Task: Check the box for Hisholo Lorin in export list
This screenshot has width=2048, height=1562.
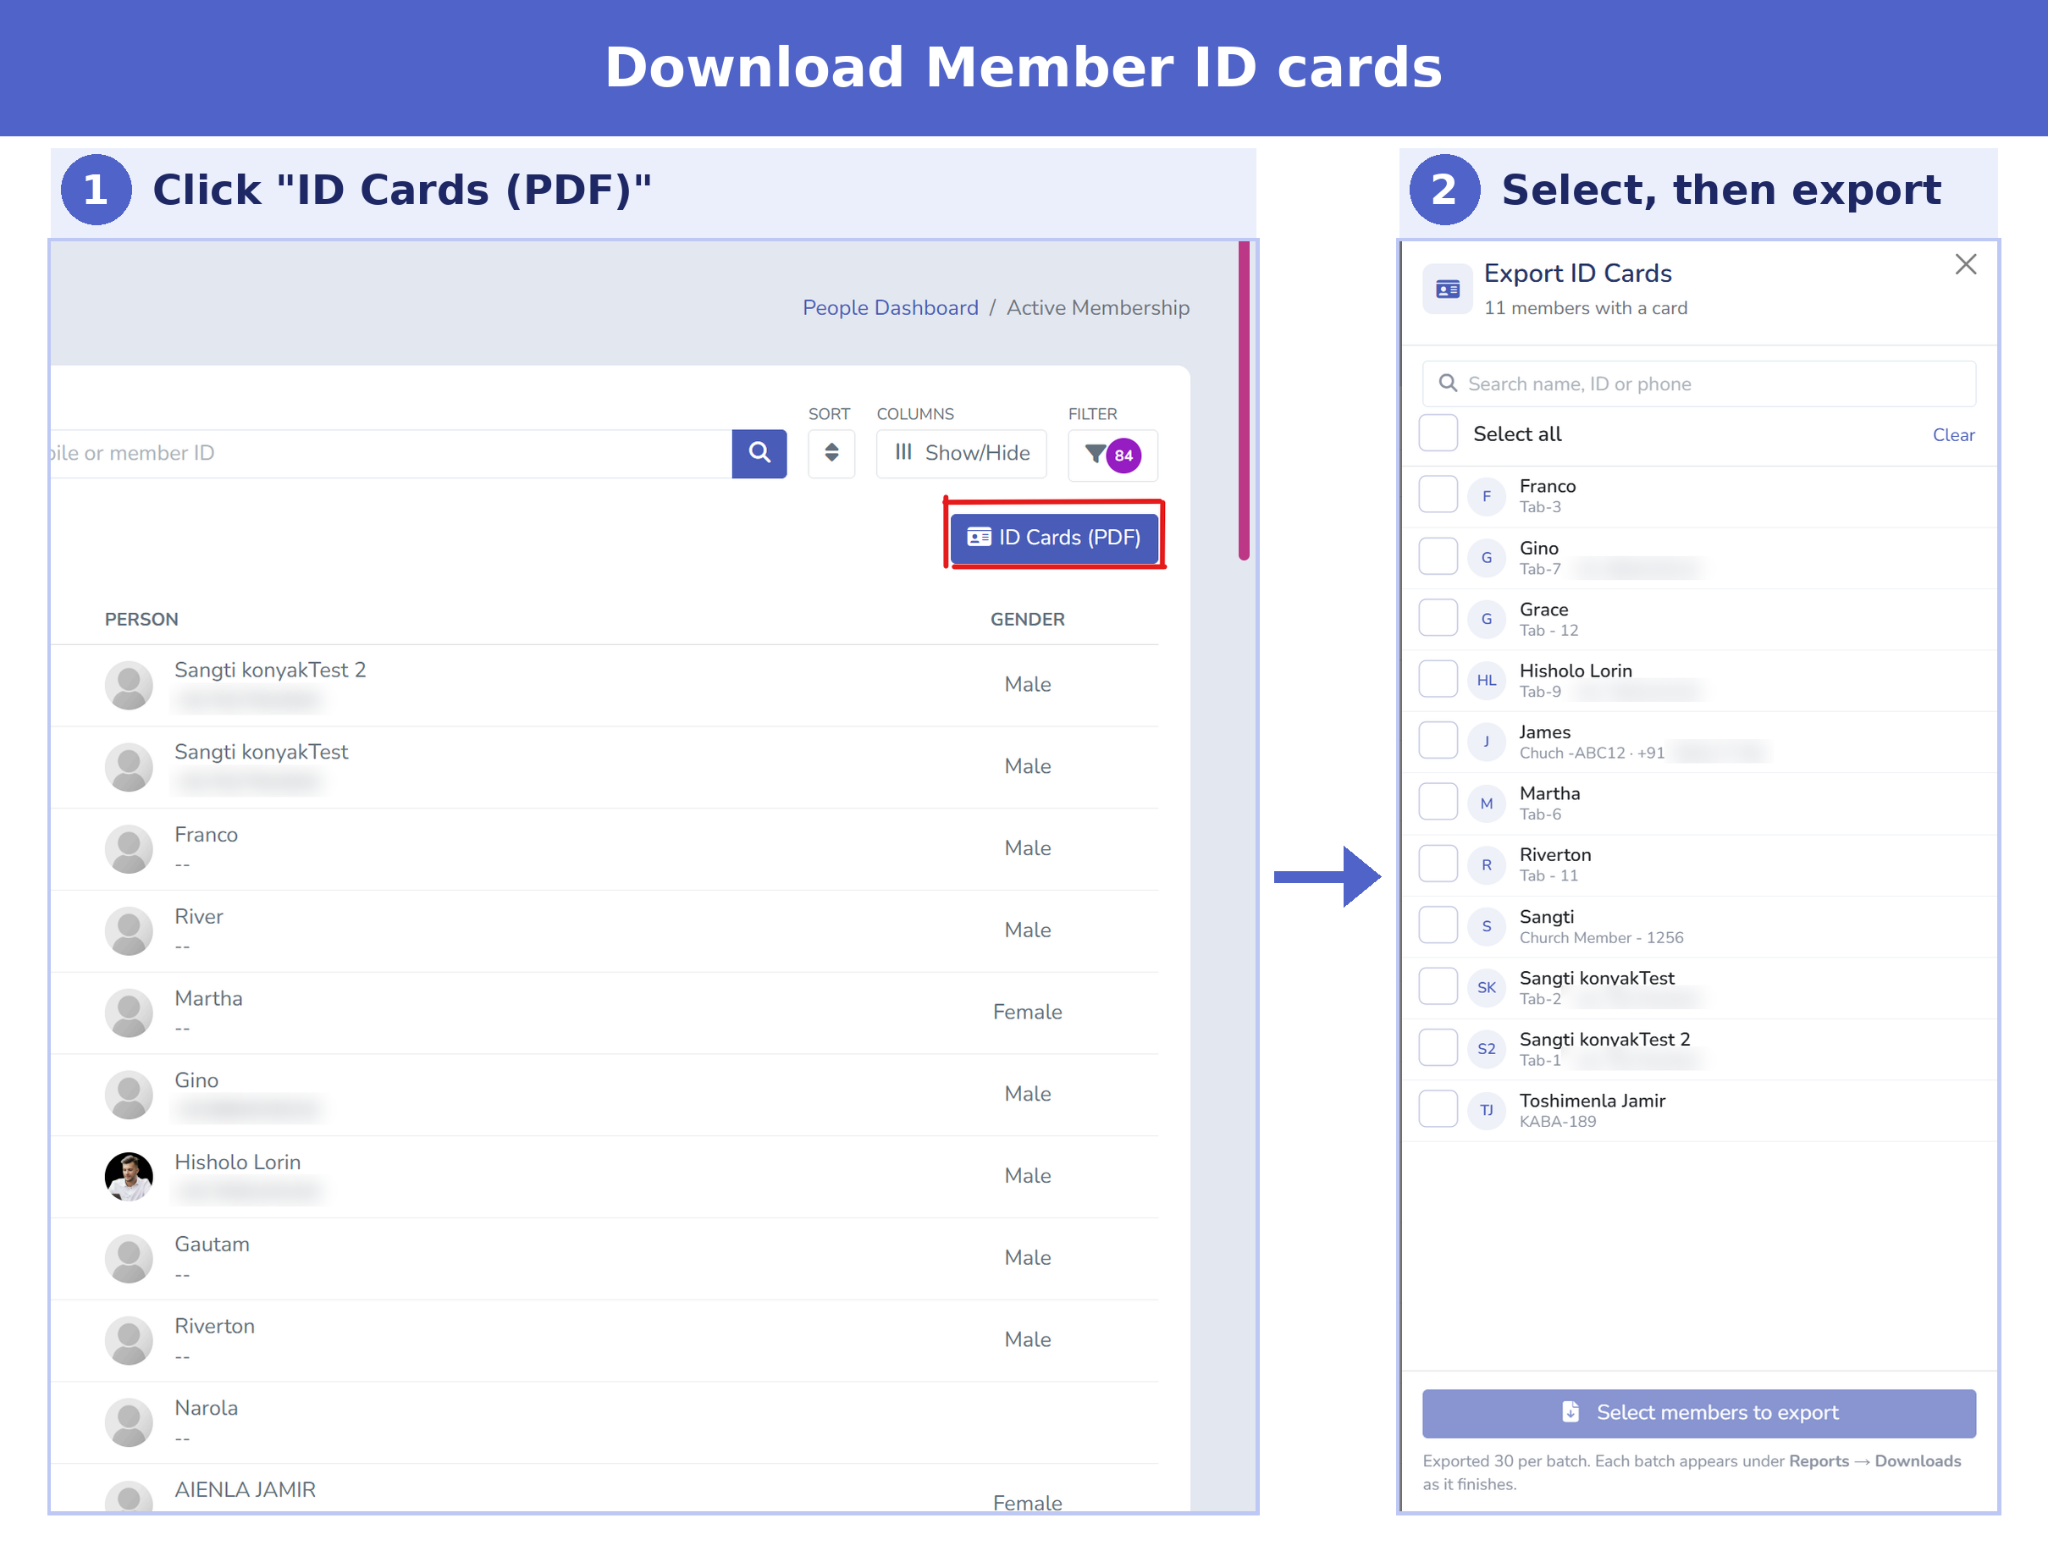Action: (x=1438, y=679)
